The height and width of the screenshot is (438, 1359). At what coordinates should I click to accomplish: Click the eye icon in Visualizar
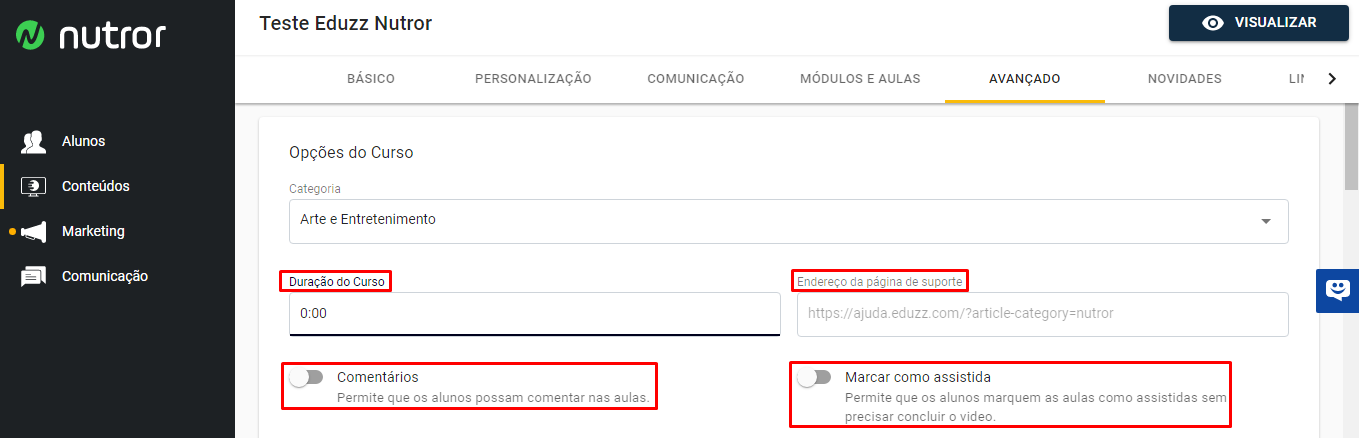pyautogui.click(x=1213, y=23)
